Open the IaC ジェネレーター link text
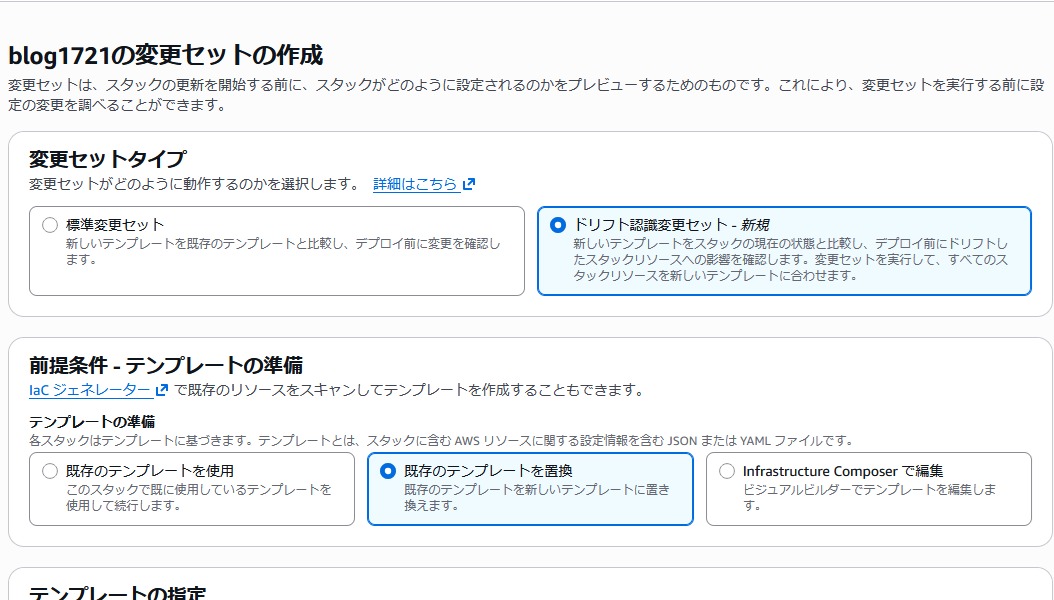Screen dimensions: 1054x600 [90, 390]
